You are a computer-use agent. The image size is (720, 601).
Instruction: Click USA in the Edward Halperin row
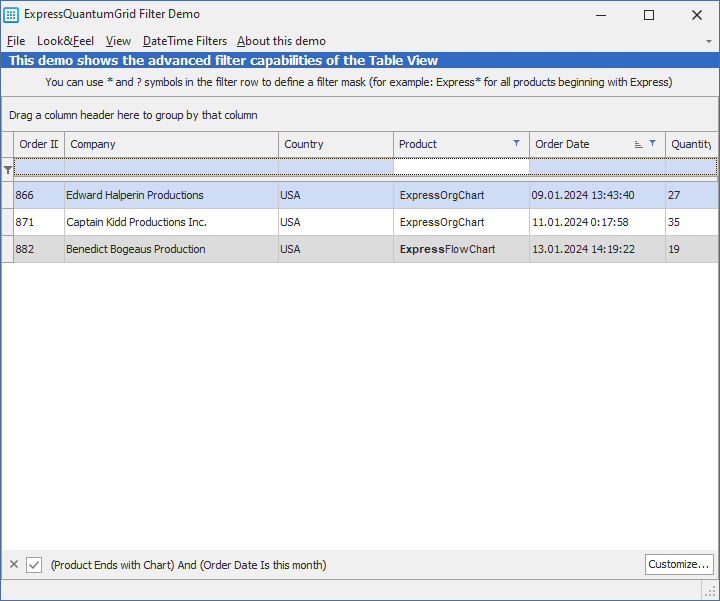336,195
